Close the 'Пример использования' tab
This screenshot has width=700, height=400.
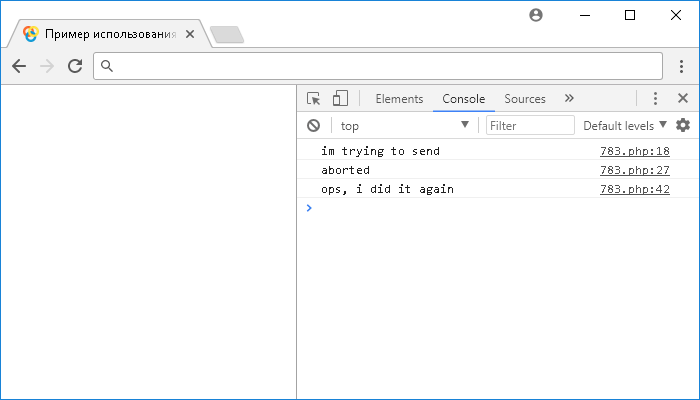tap(190, 34)
